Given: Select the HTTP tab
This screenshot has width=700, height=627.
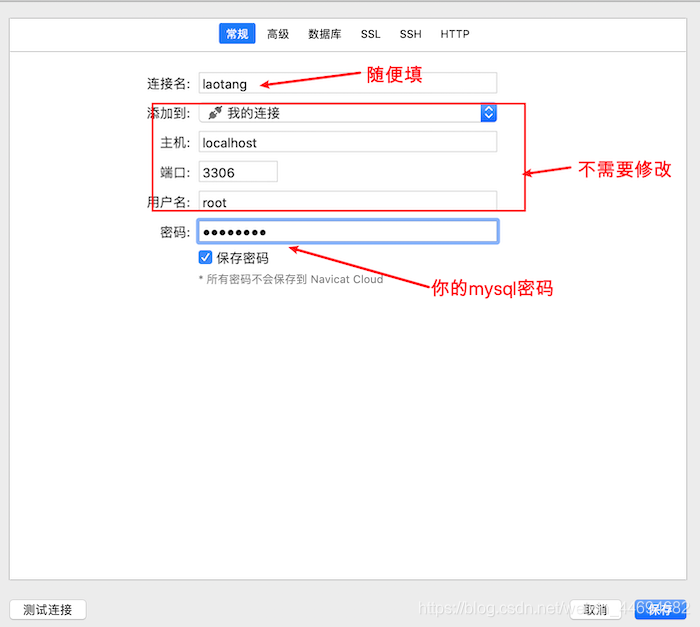Looking at the screenshot, I should (x=455, y=34).
